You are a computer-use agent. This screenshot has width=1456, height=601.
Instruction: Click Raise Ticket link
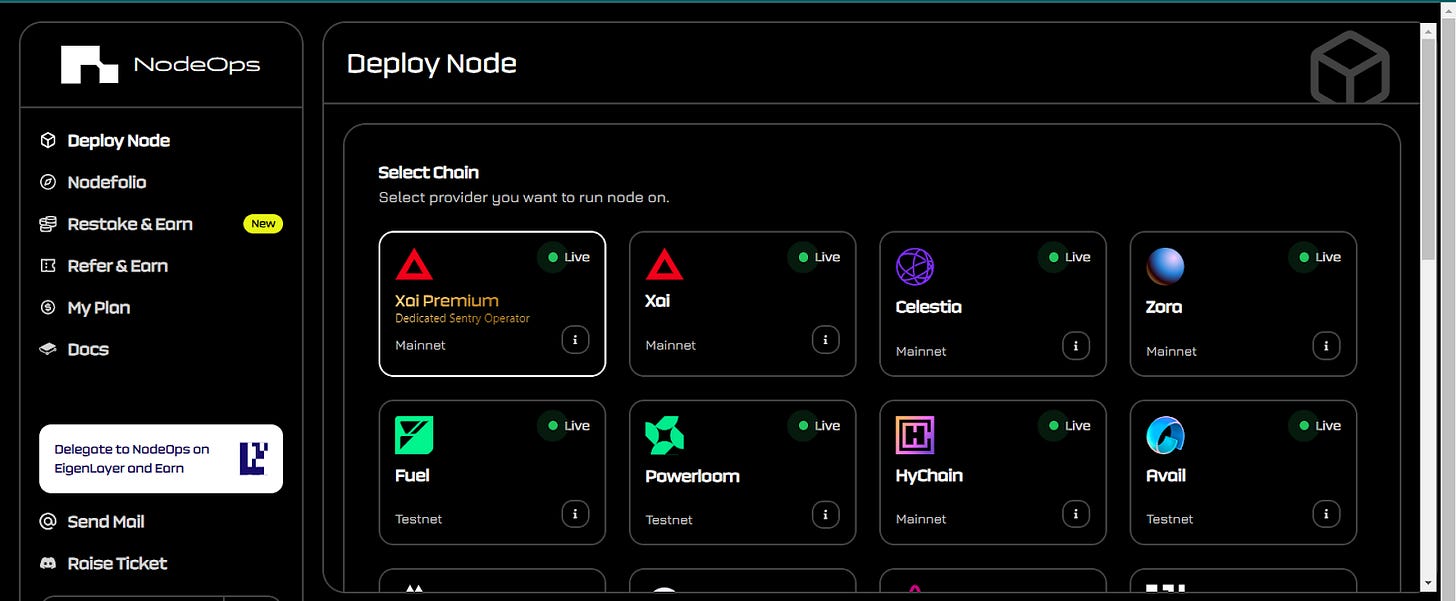tap(117, 564)
